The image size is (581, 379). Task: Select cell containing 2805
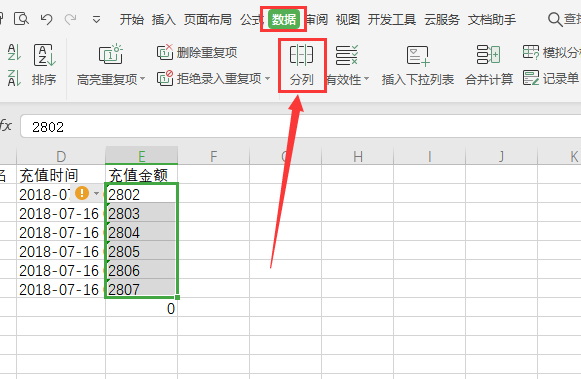(x=142, y=251)
